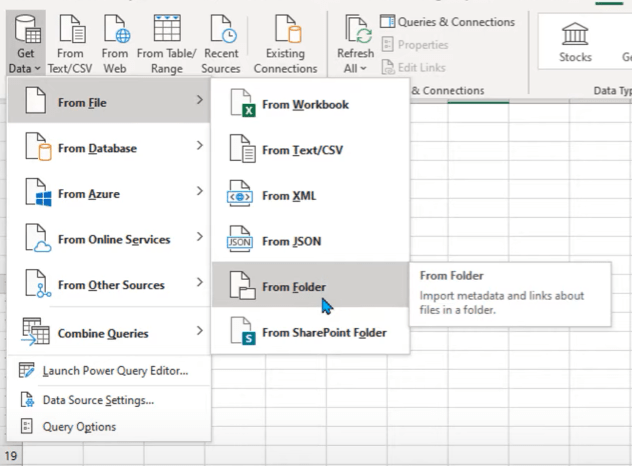This screenshot has height=466, width=632.
Task: Choose From Folder in submenu
Action: [310, 285]
